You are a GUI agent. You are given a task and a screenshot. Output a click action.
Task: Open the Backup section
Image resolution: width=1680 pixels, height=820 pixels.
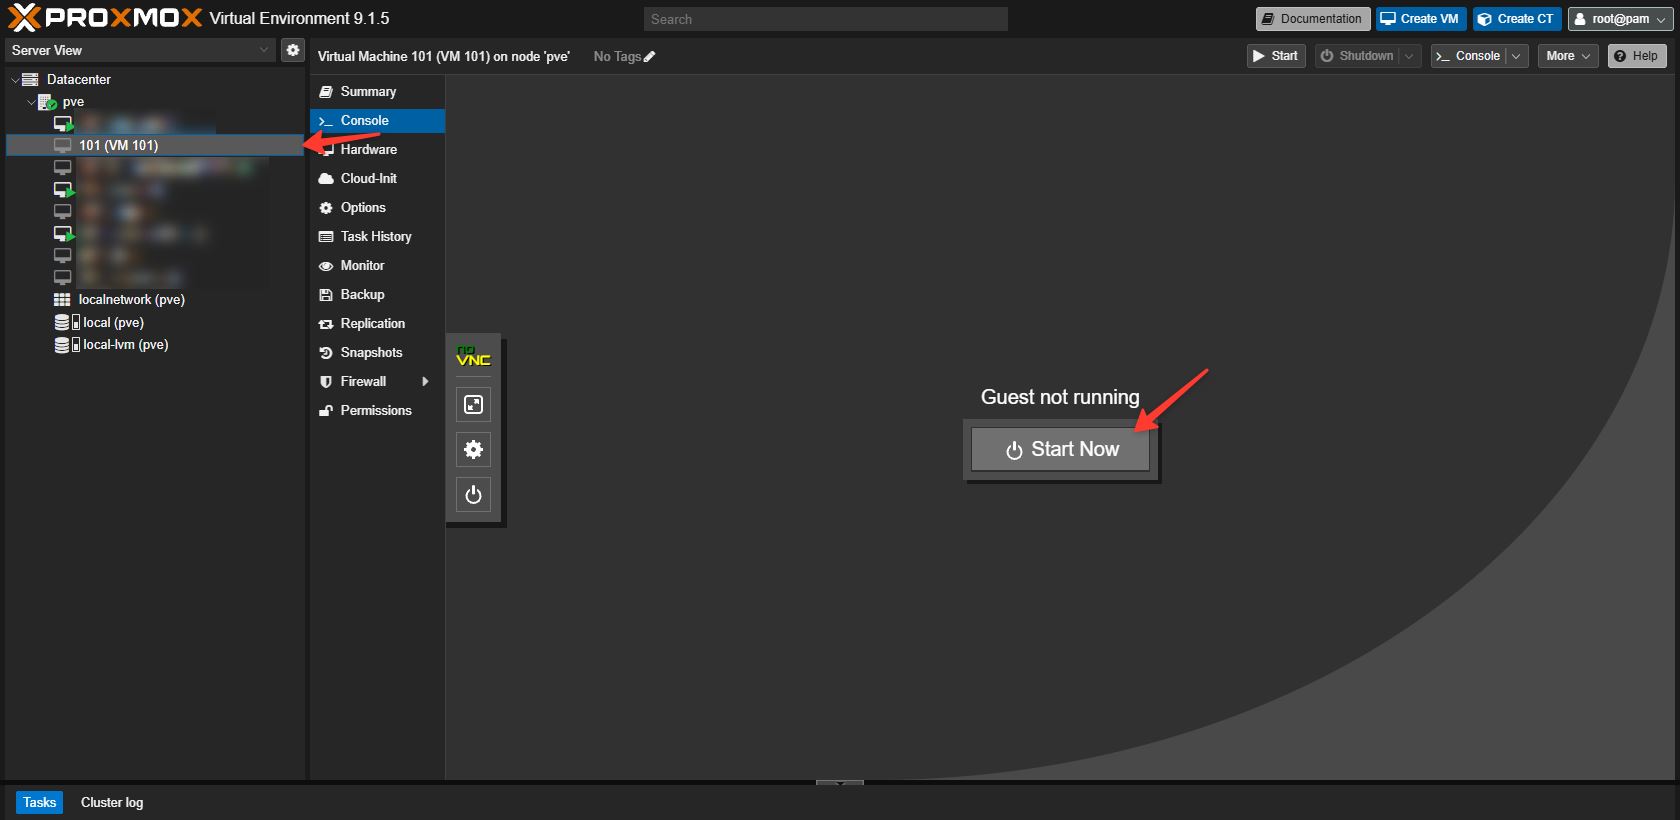click(x=378, y=295)
